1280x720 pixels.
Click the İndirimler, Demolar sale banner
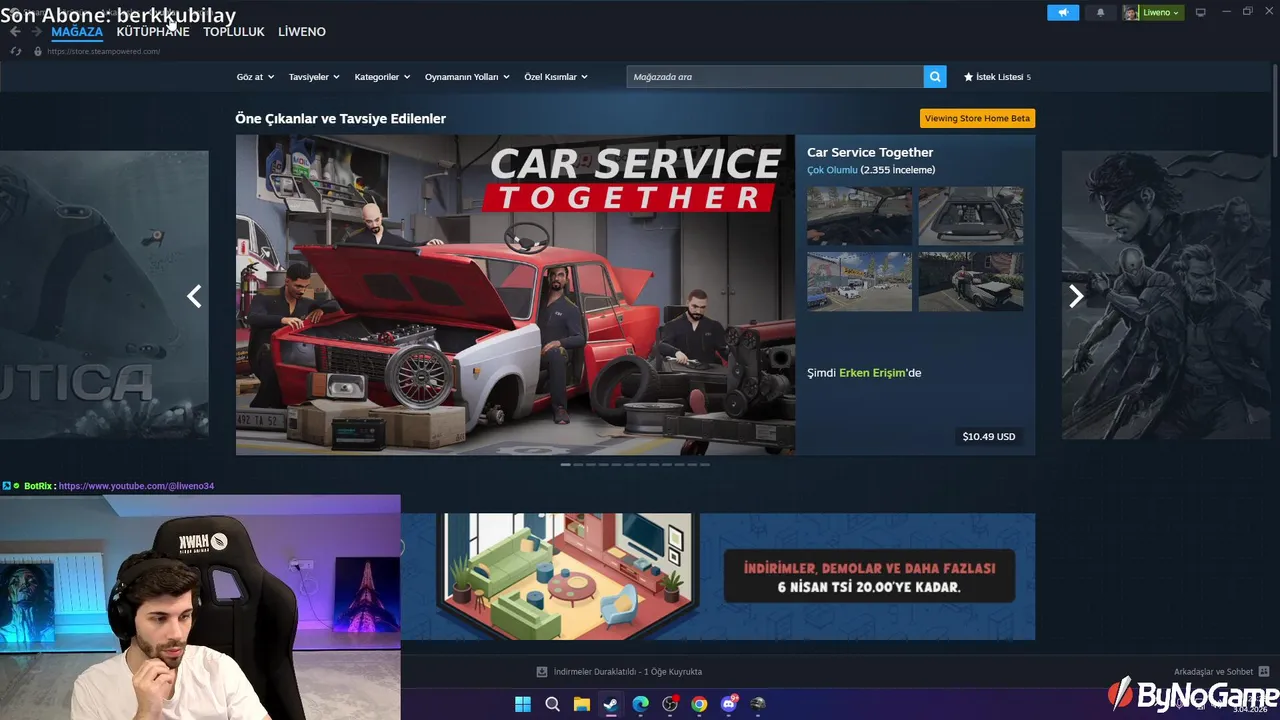[718, 577]
